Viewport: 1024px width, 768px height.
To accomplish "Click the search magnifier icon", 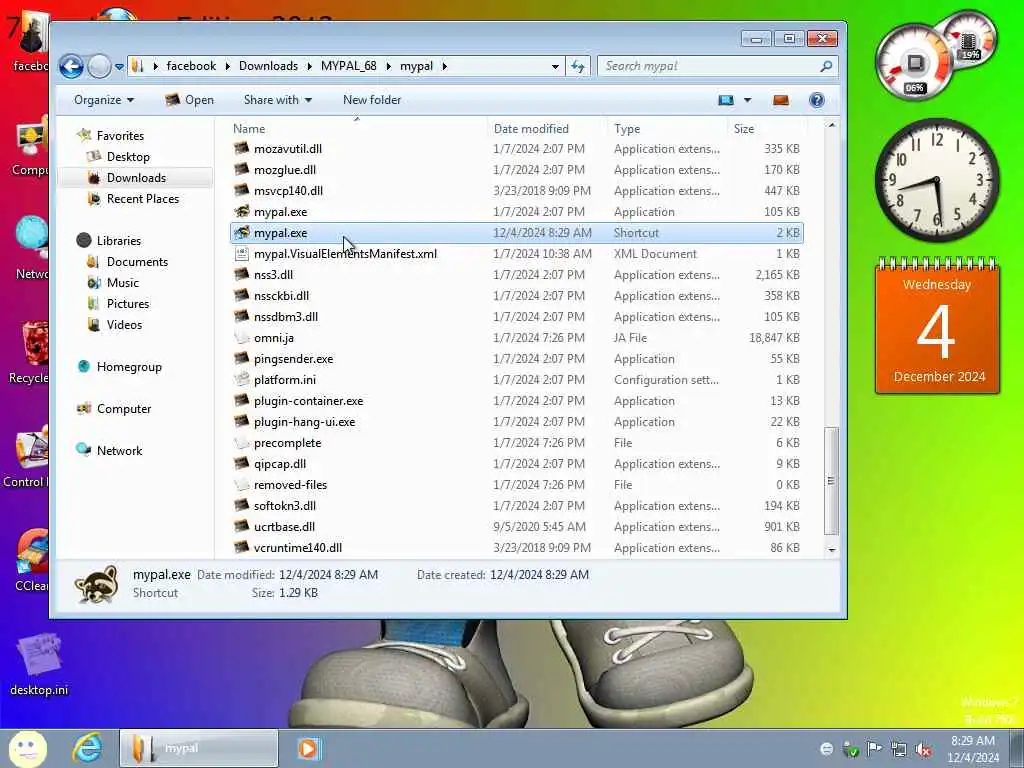I will click(x=826, y=66).
